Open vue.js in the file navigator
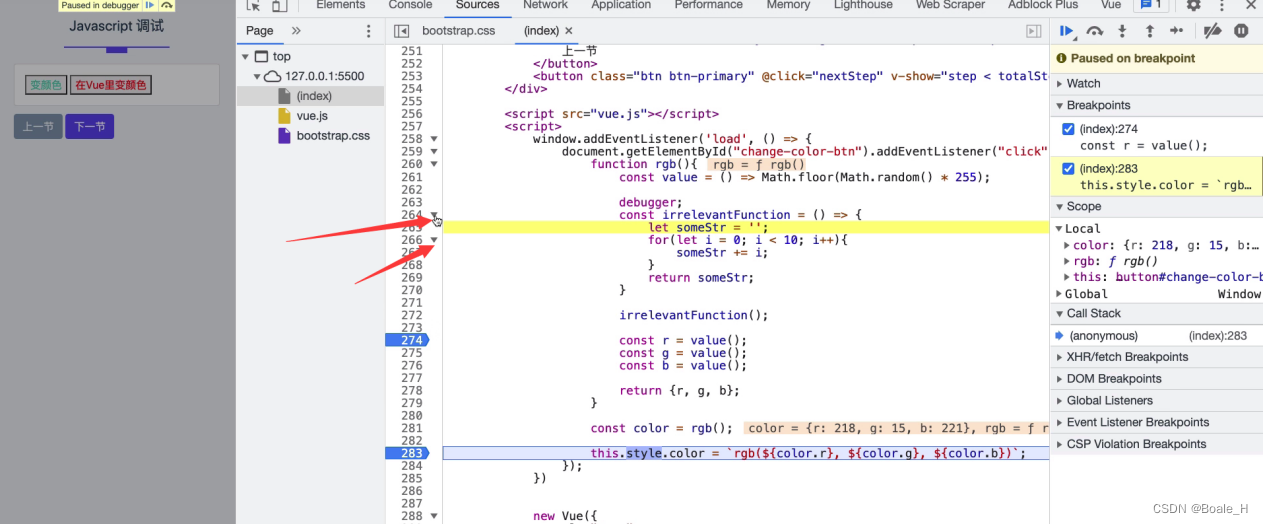 click(310, 116)
